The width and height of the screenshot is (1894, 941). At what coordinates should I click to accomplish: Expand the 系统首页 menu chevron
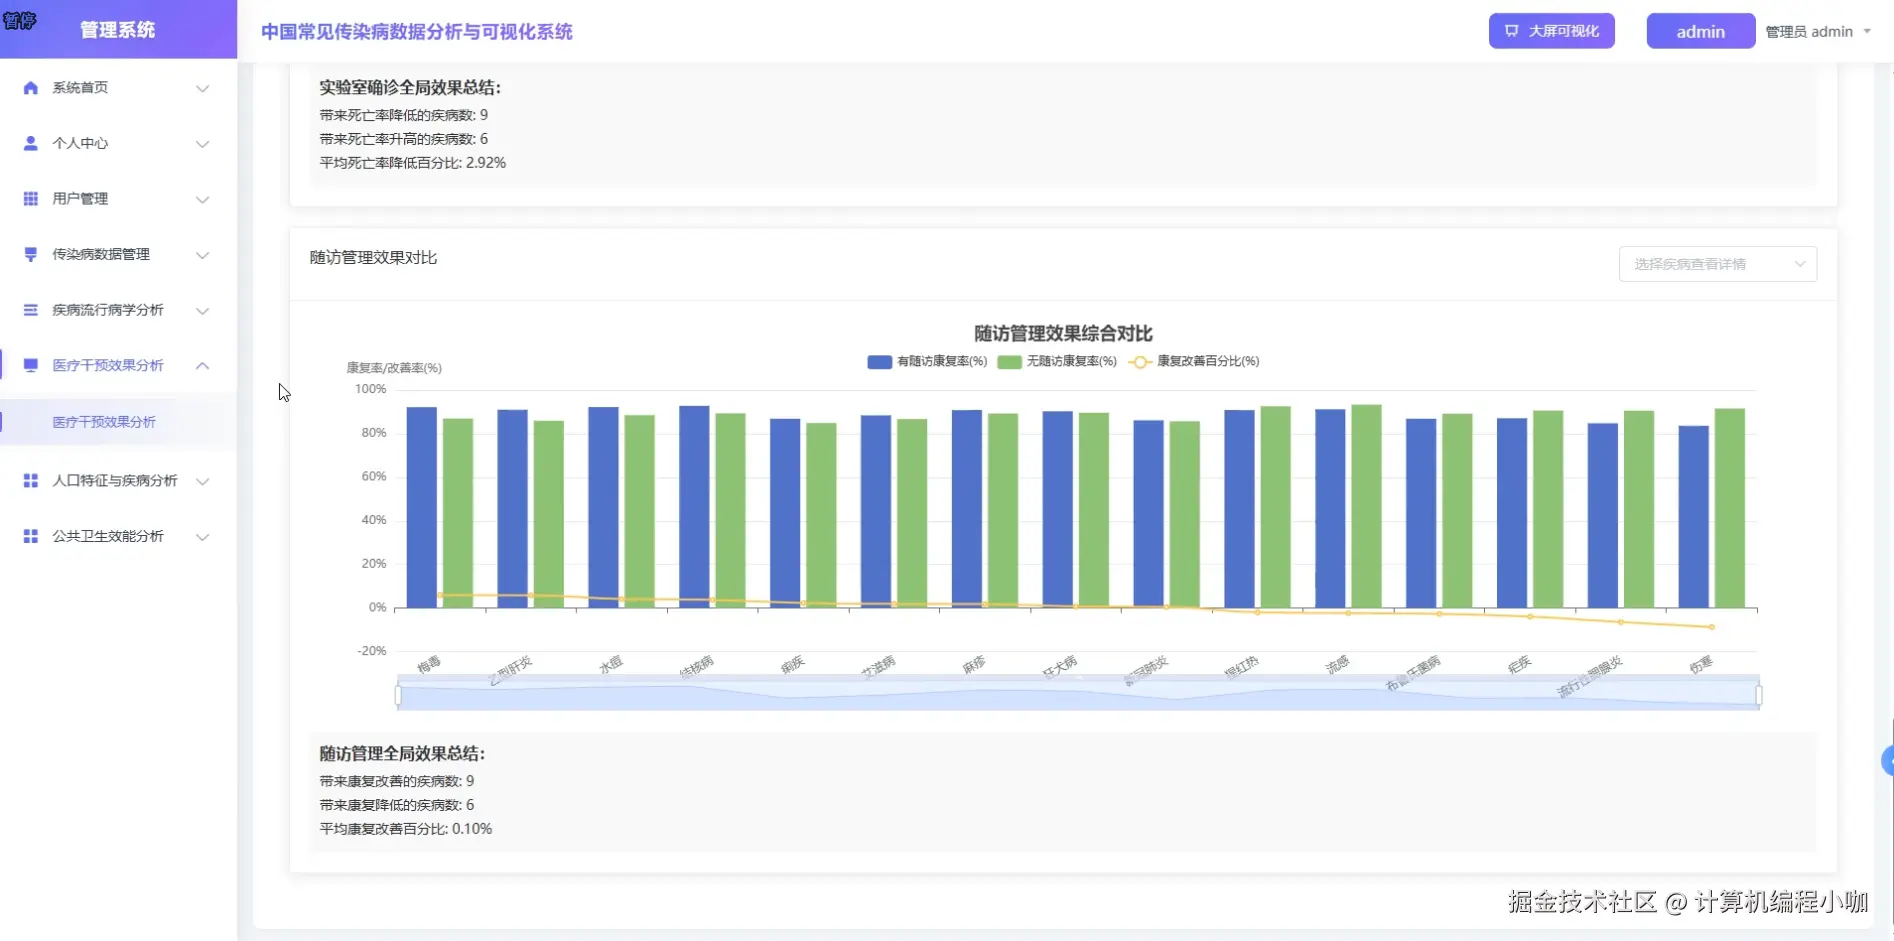pyautogui.click(x=203, y=88)
